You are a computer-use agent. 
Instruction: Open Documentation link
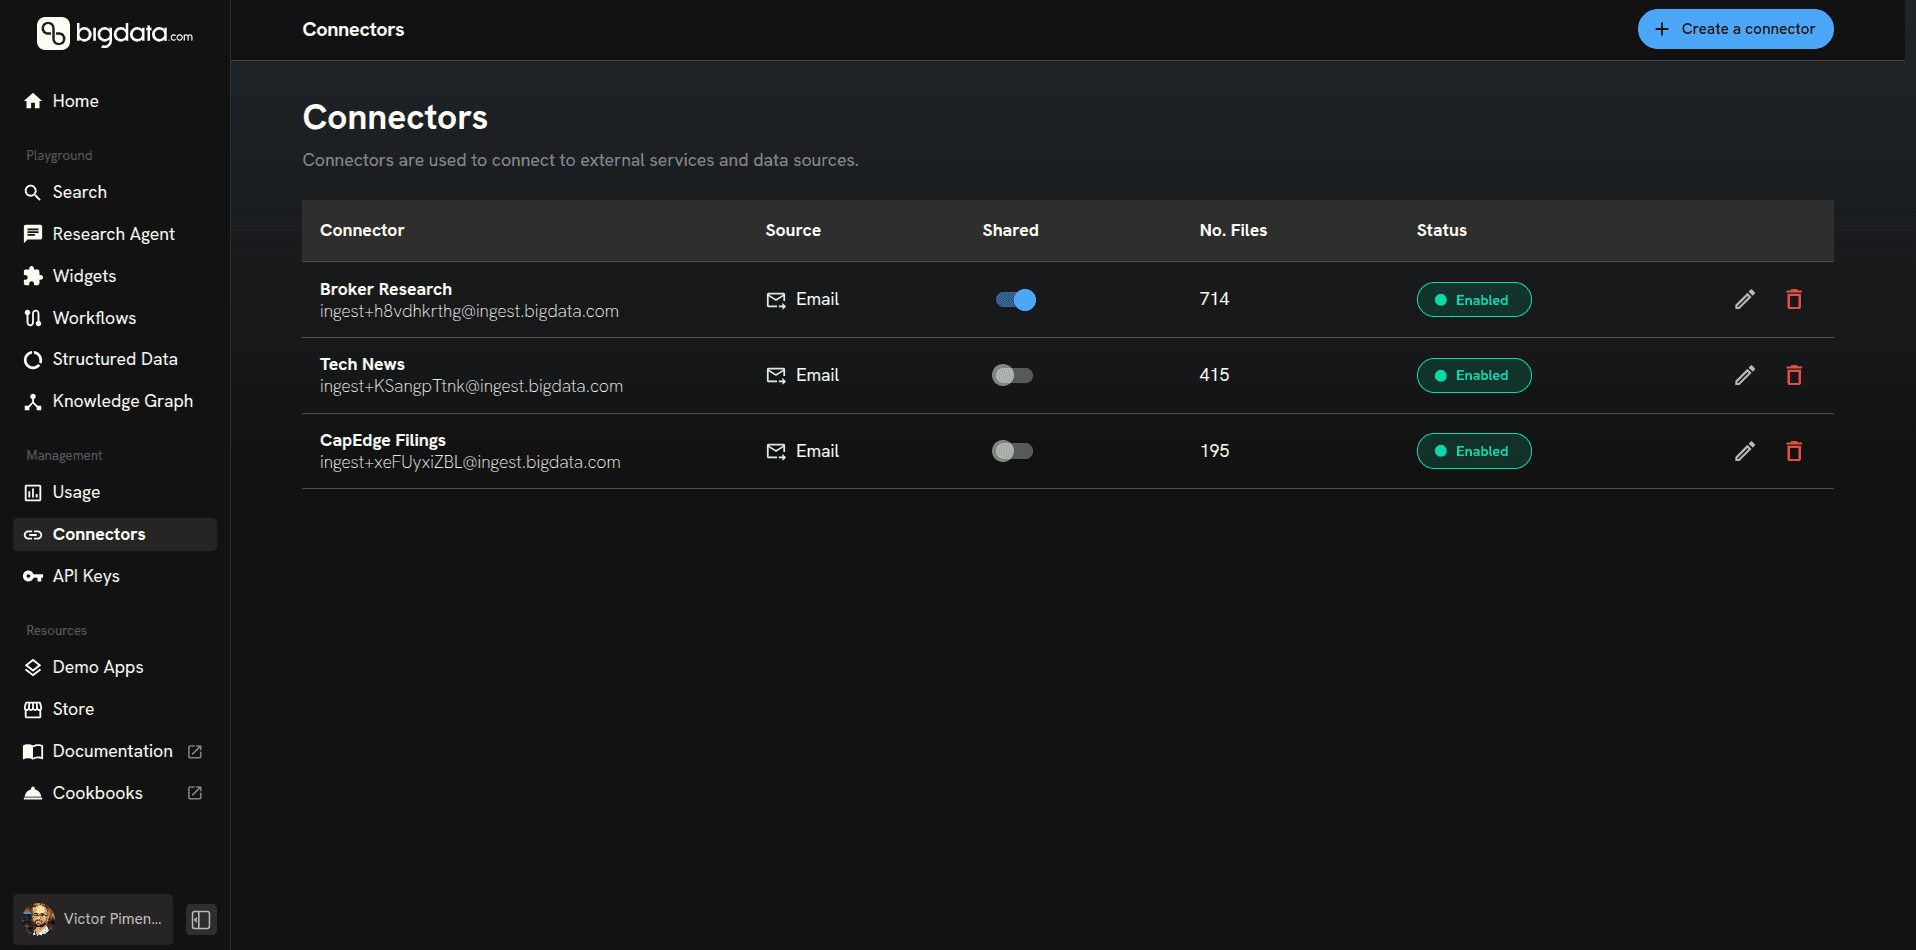pos(115,751)
